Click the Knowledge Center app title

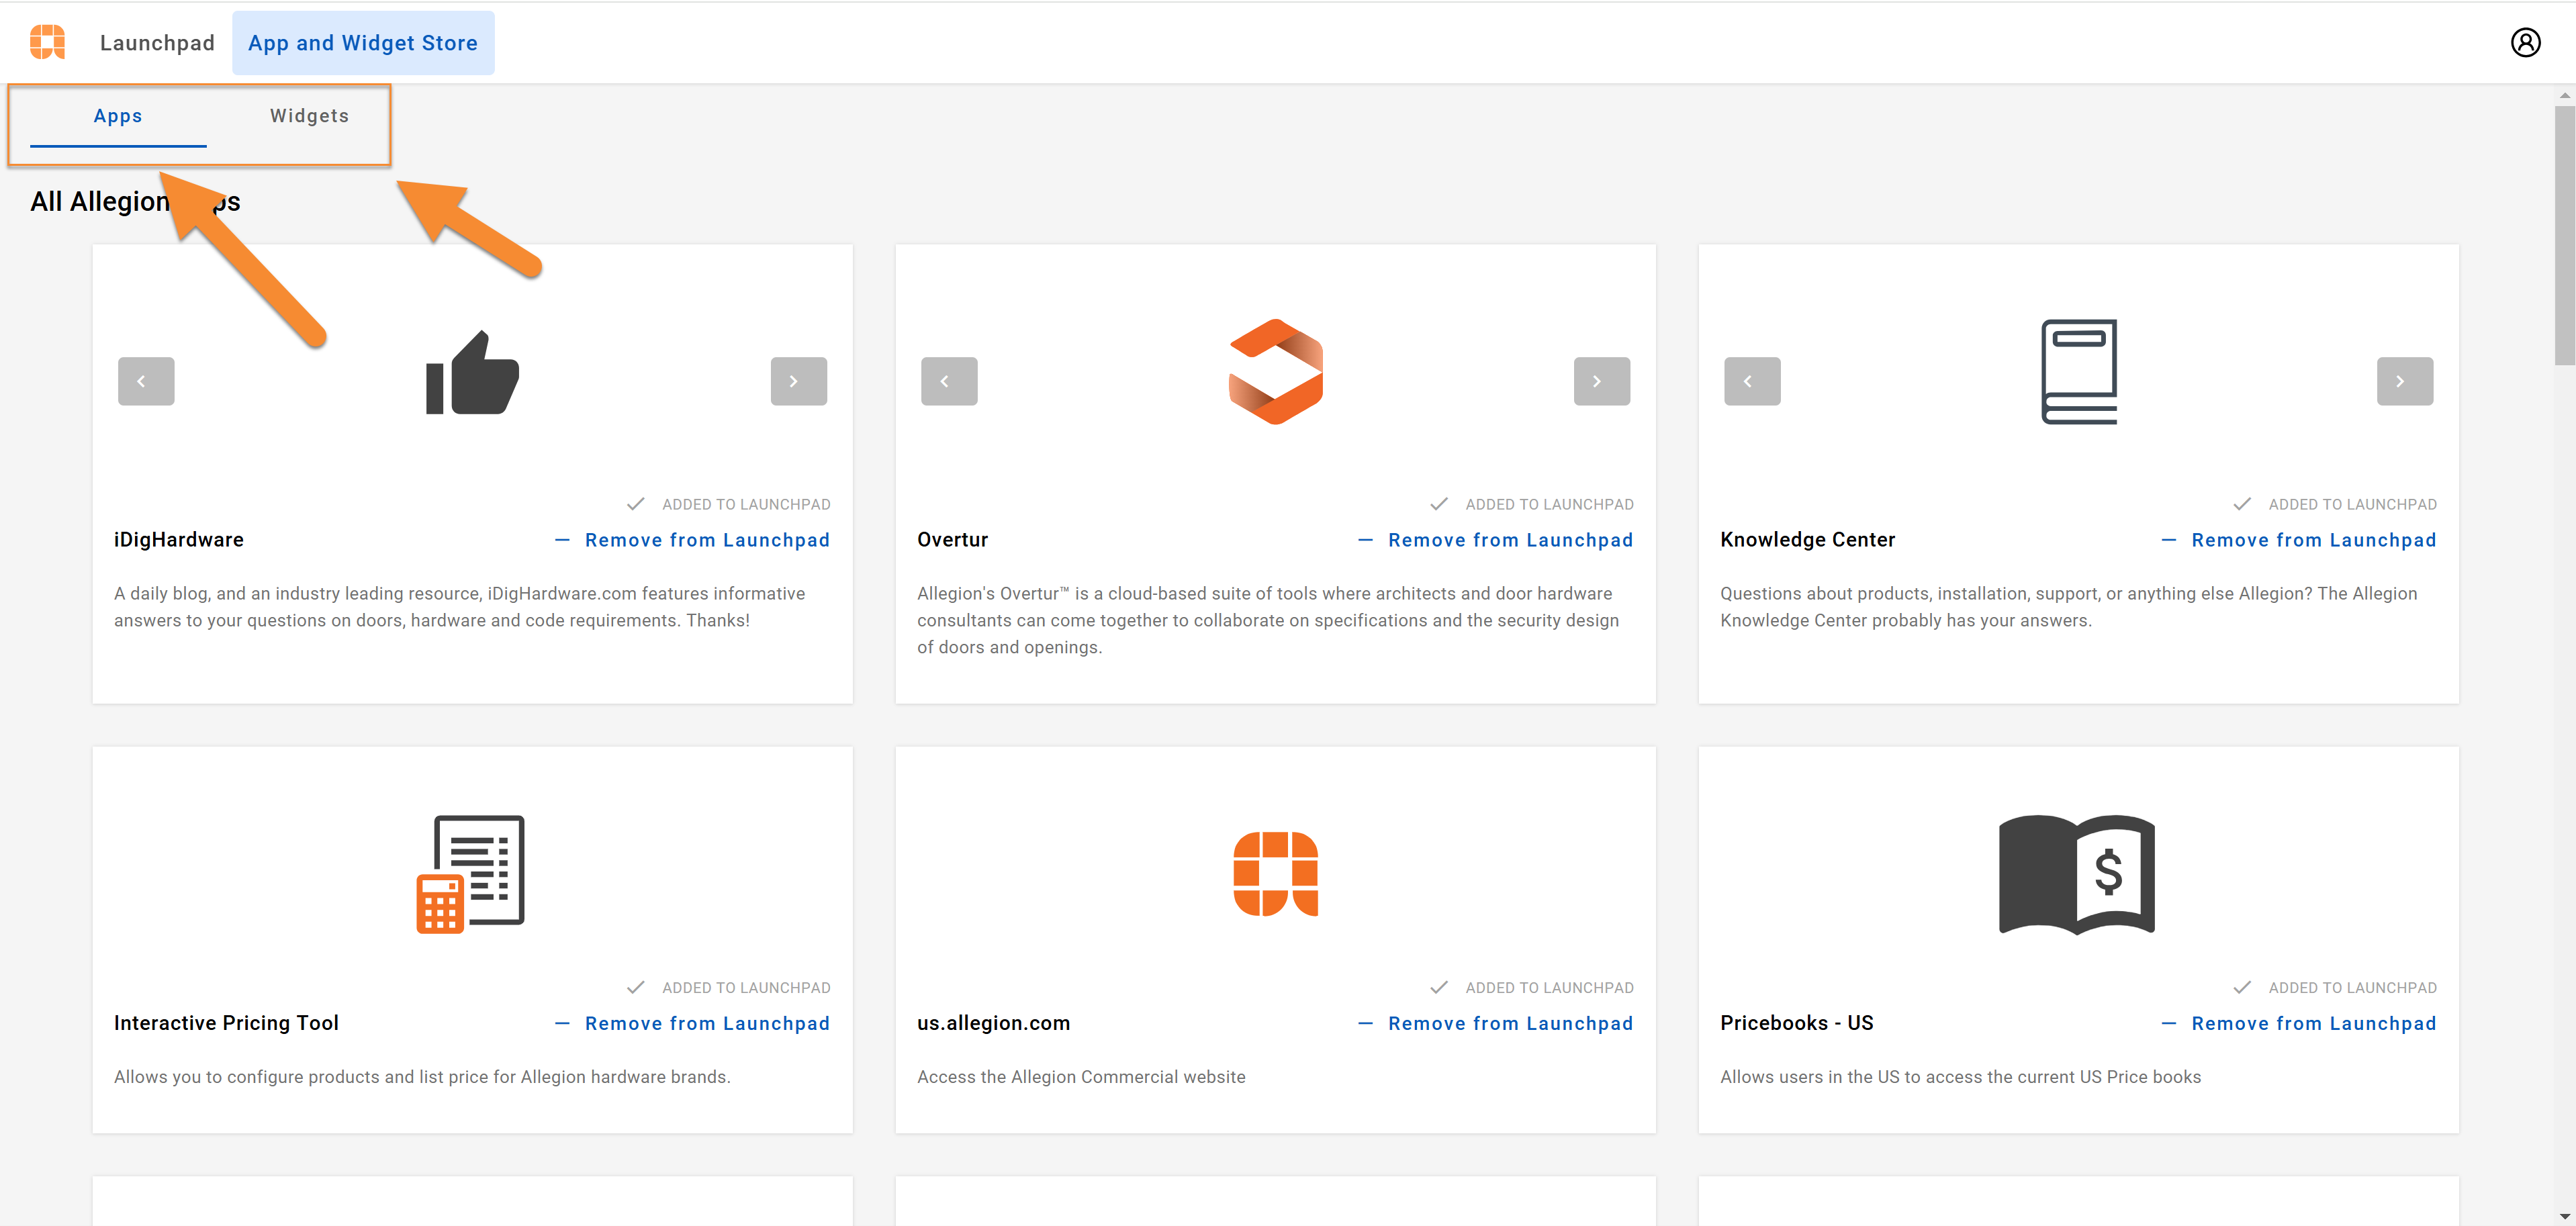coord(1807,540)
